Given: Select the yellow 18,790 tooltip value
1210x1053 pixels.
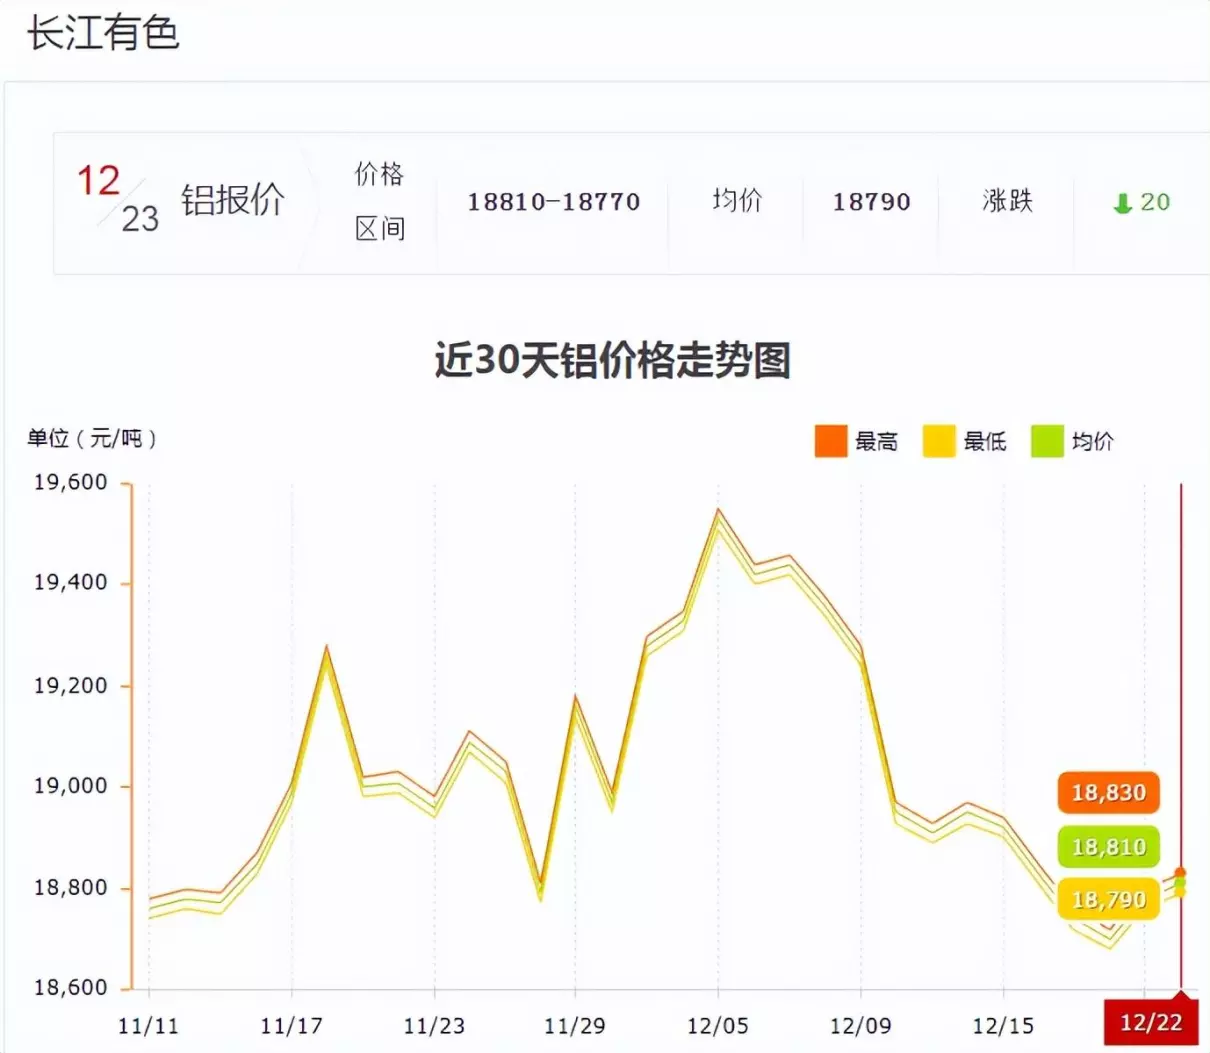Looking at the screenshot, I should pyautogui.click(x=1109, y=900).
